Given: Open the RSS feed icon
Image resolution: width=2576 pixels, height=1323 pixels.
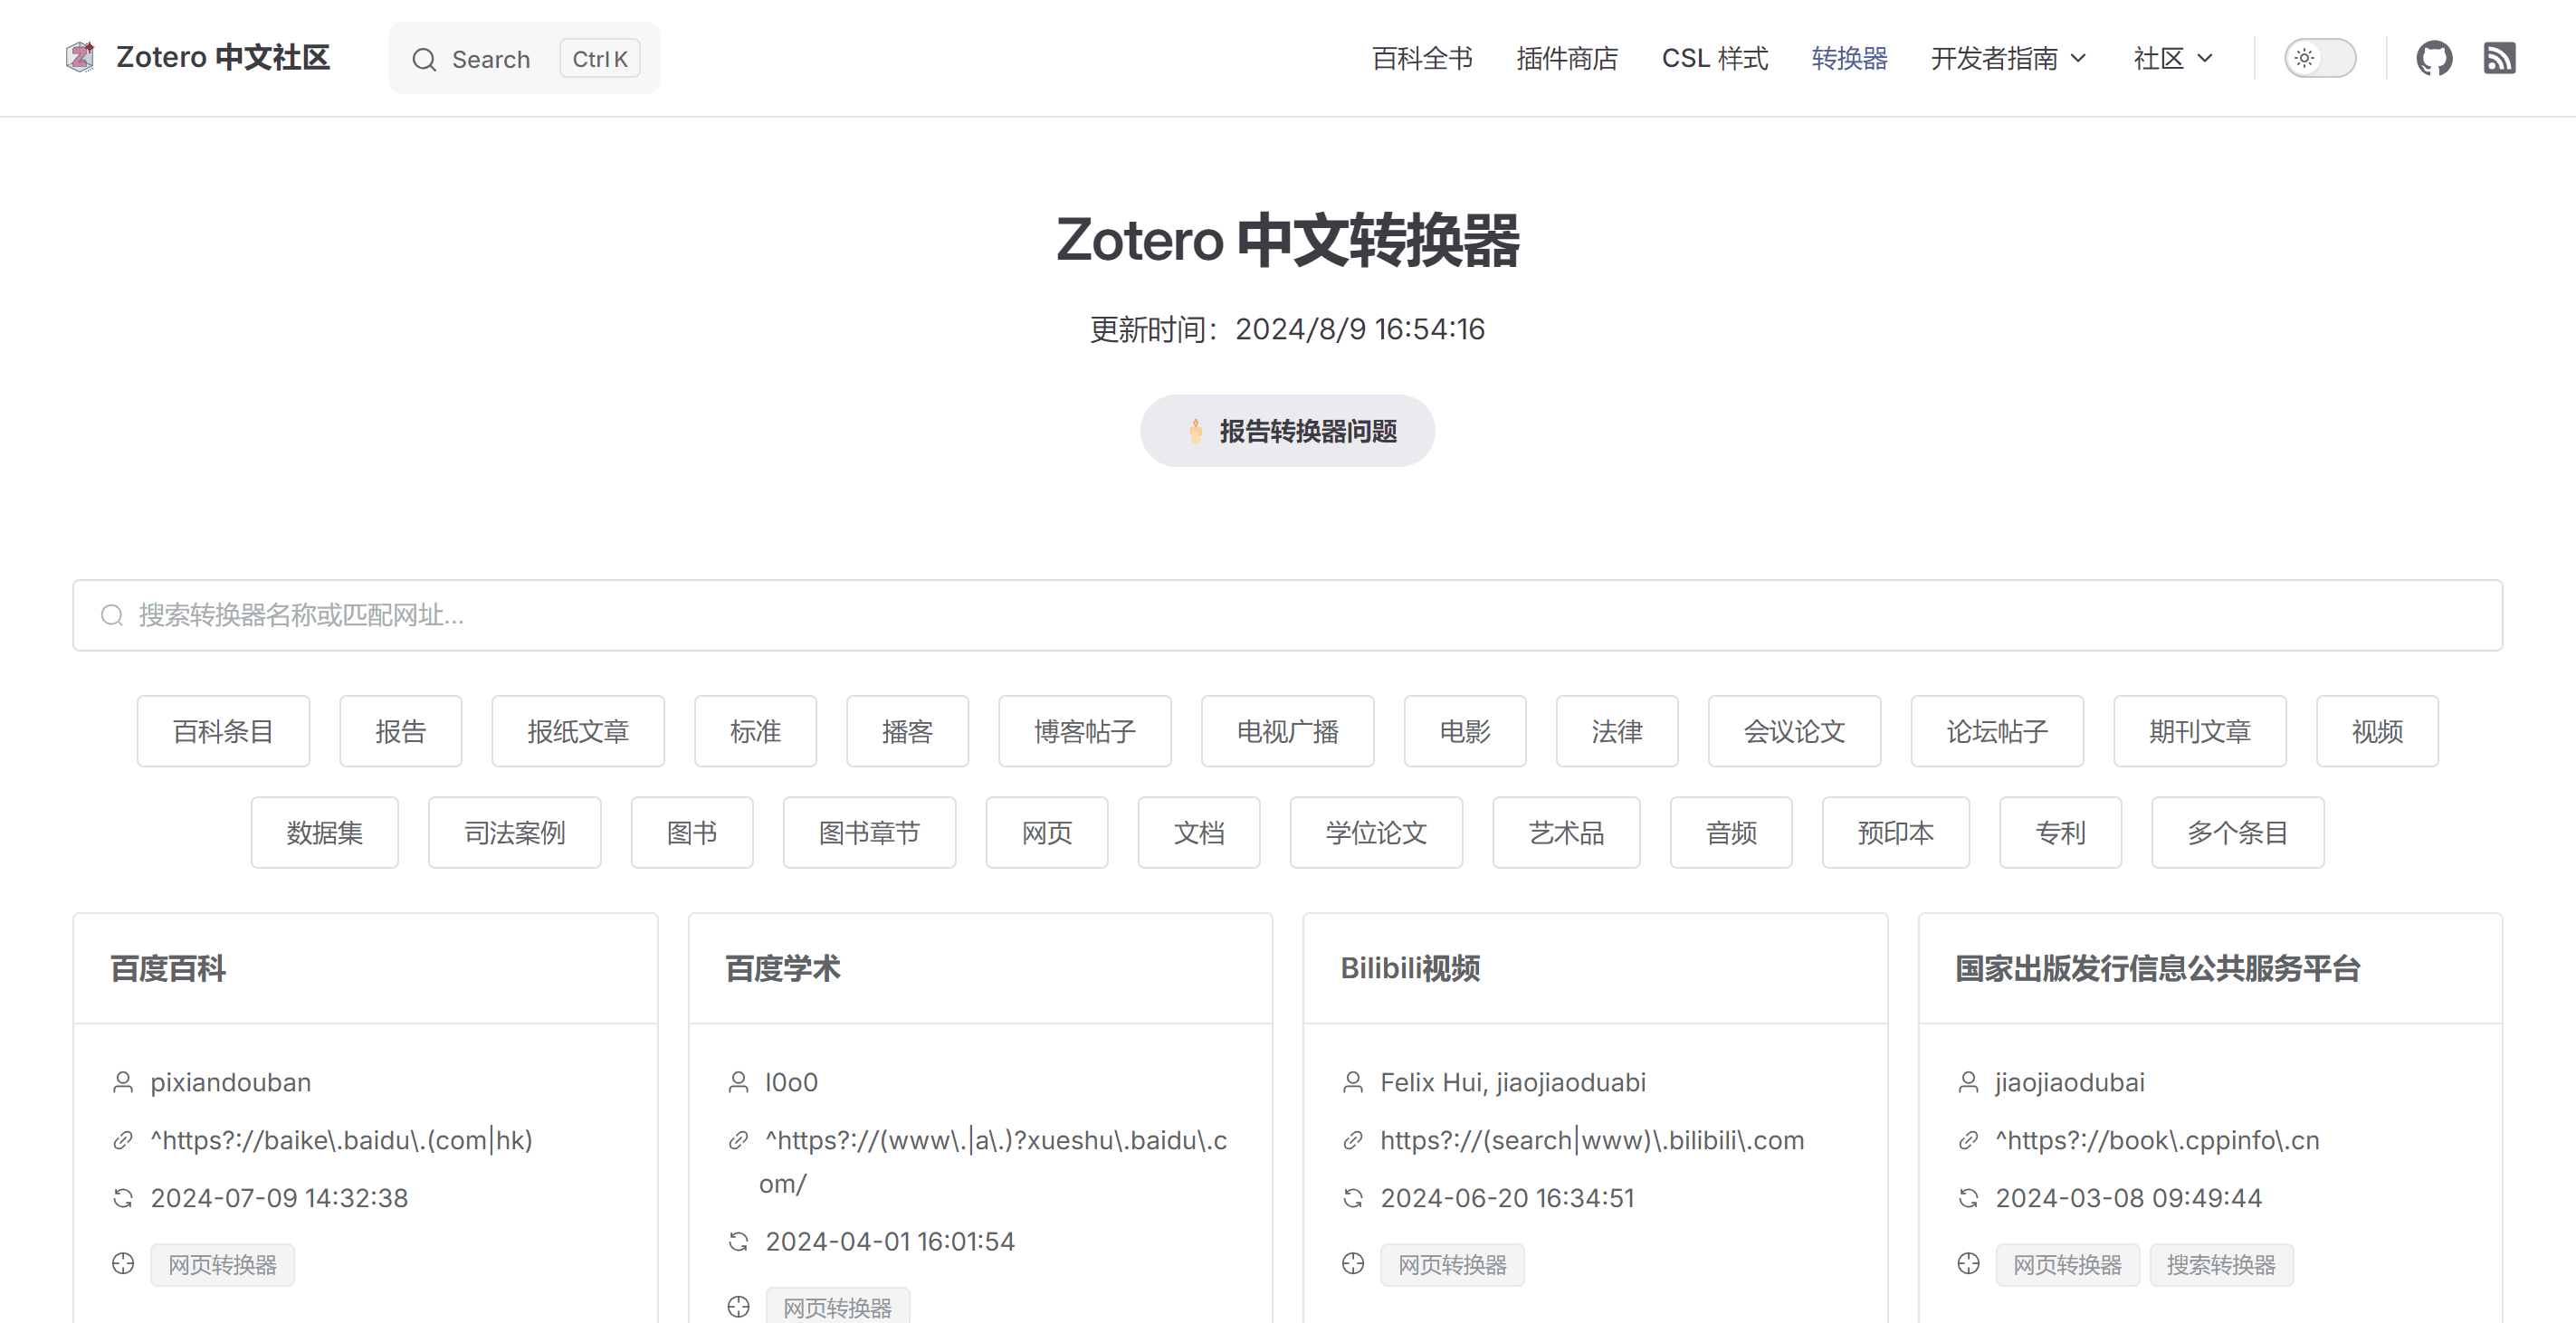Looking at the screenshot, I should (2499, 58).
